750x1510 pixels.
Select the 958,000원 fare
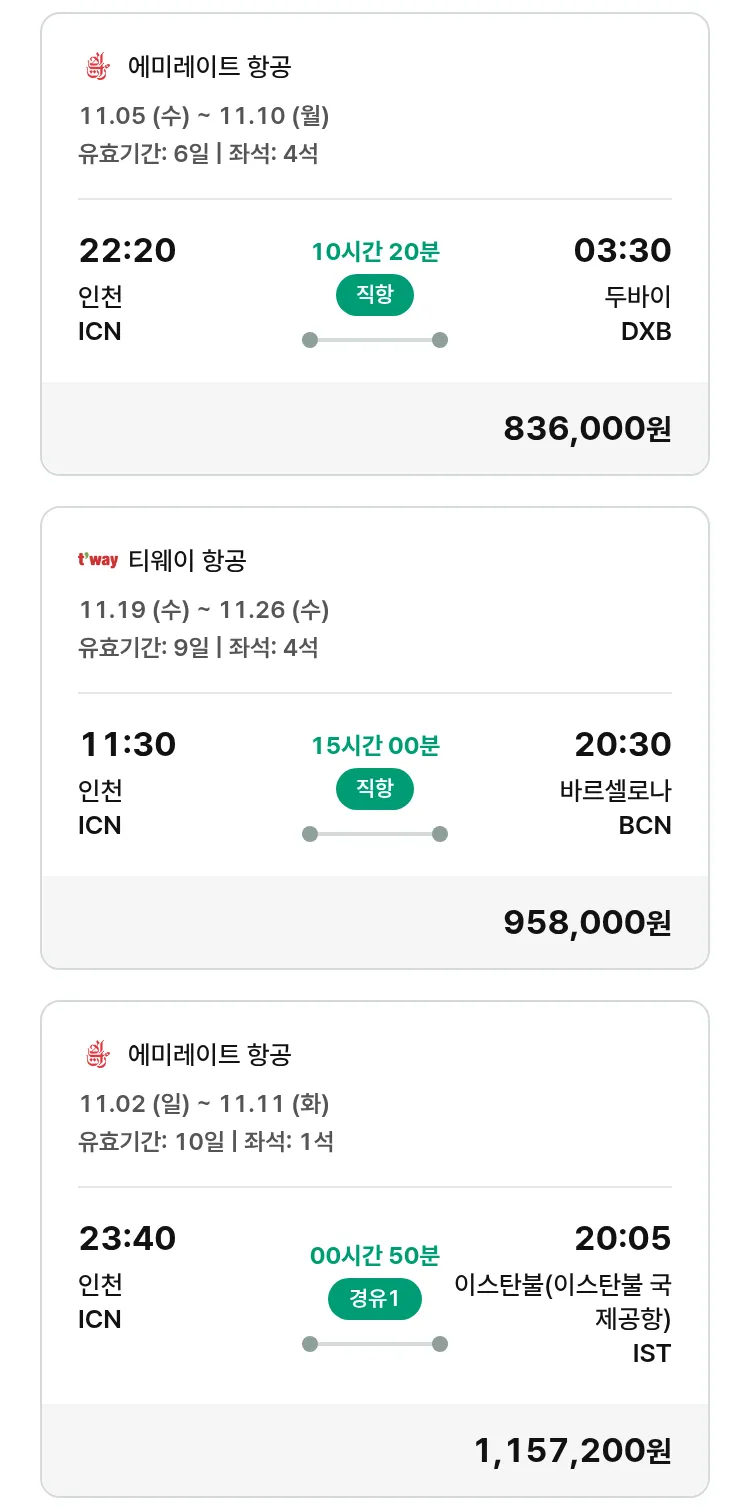[x=587, y=923]
